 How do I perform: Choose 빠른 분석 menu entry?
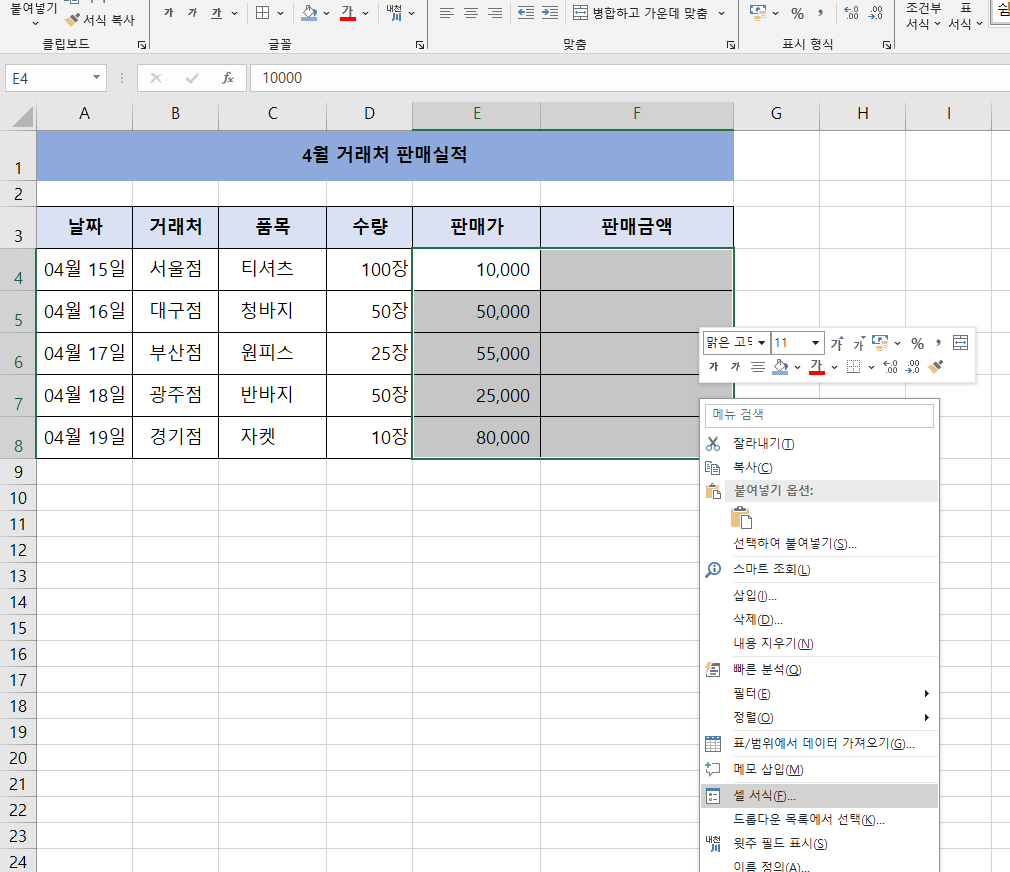819,670
